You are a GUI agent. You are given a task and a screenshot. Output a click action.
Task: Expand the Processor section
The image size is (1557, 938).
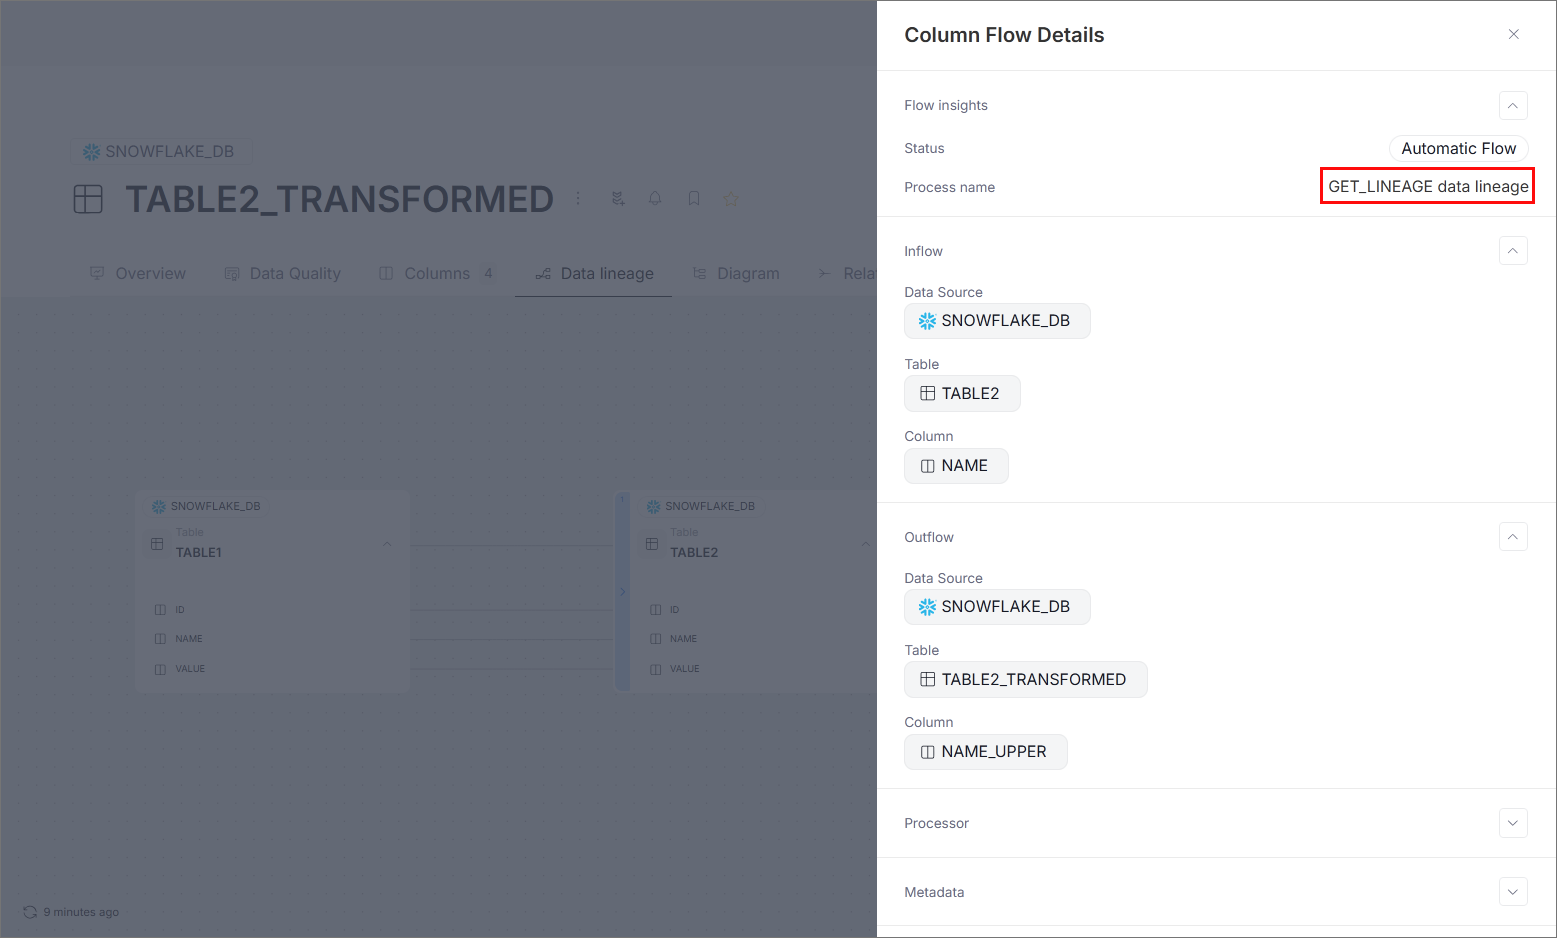(1513, 823)
